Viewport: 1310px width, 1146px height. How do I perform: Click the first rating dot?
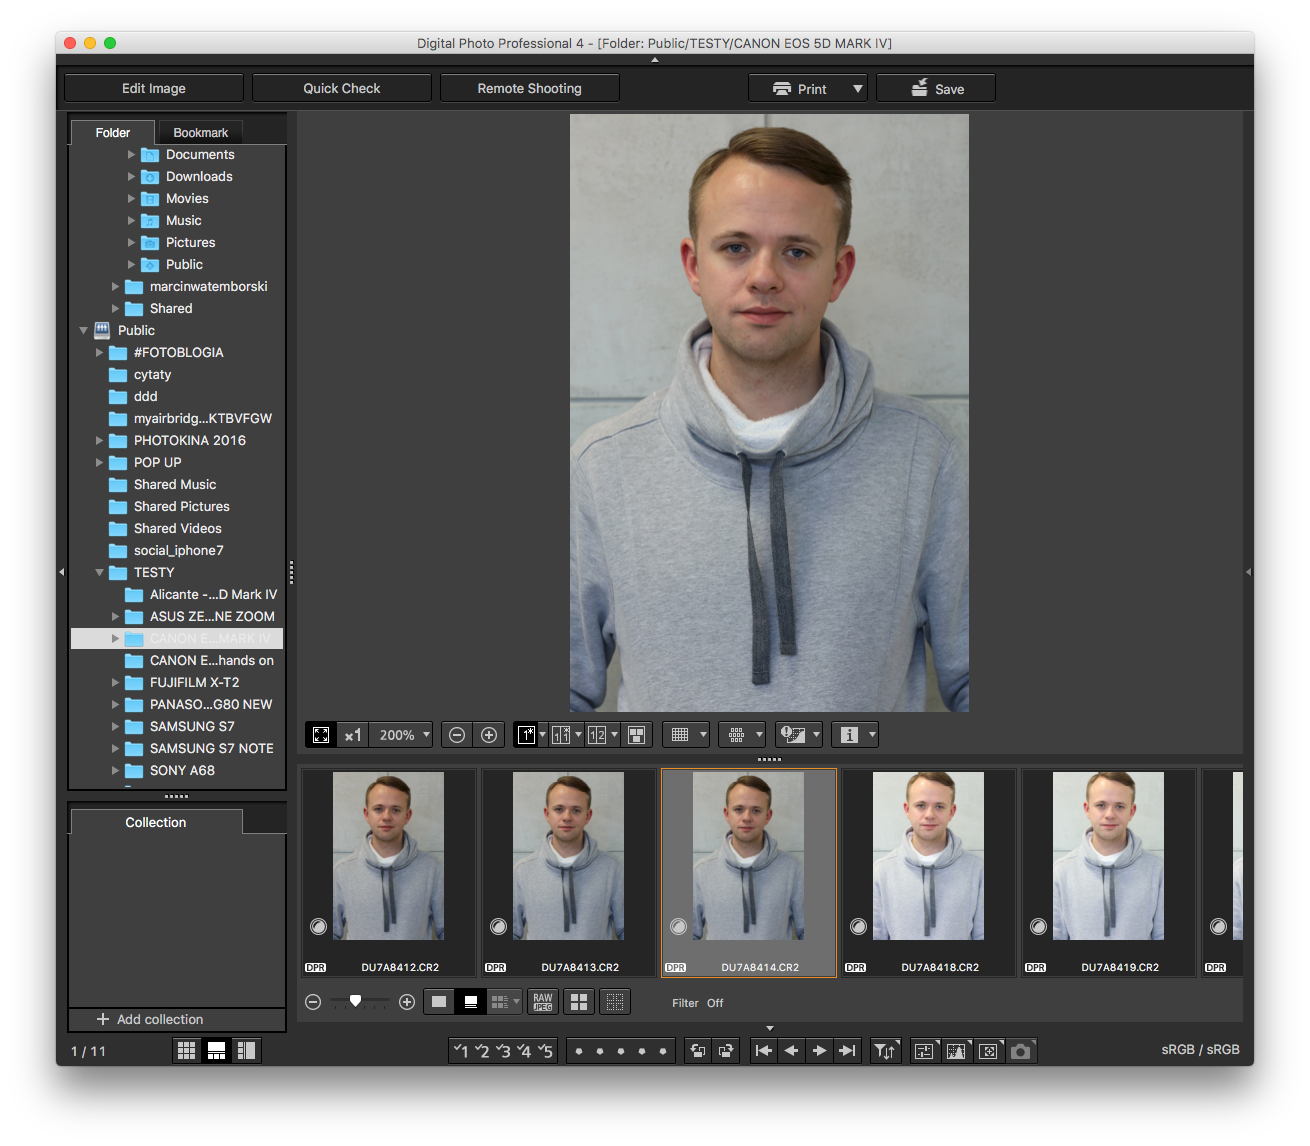point(578,1051)
